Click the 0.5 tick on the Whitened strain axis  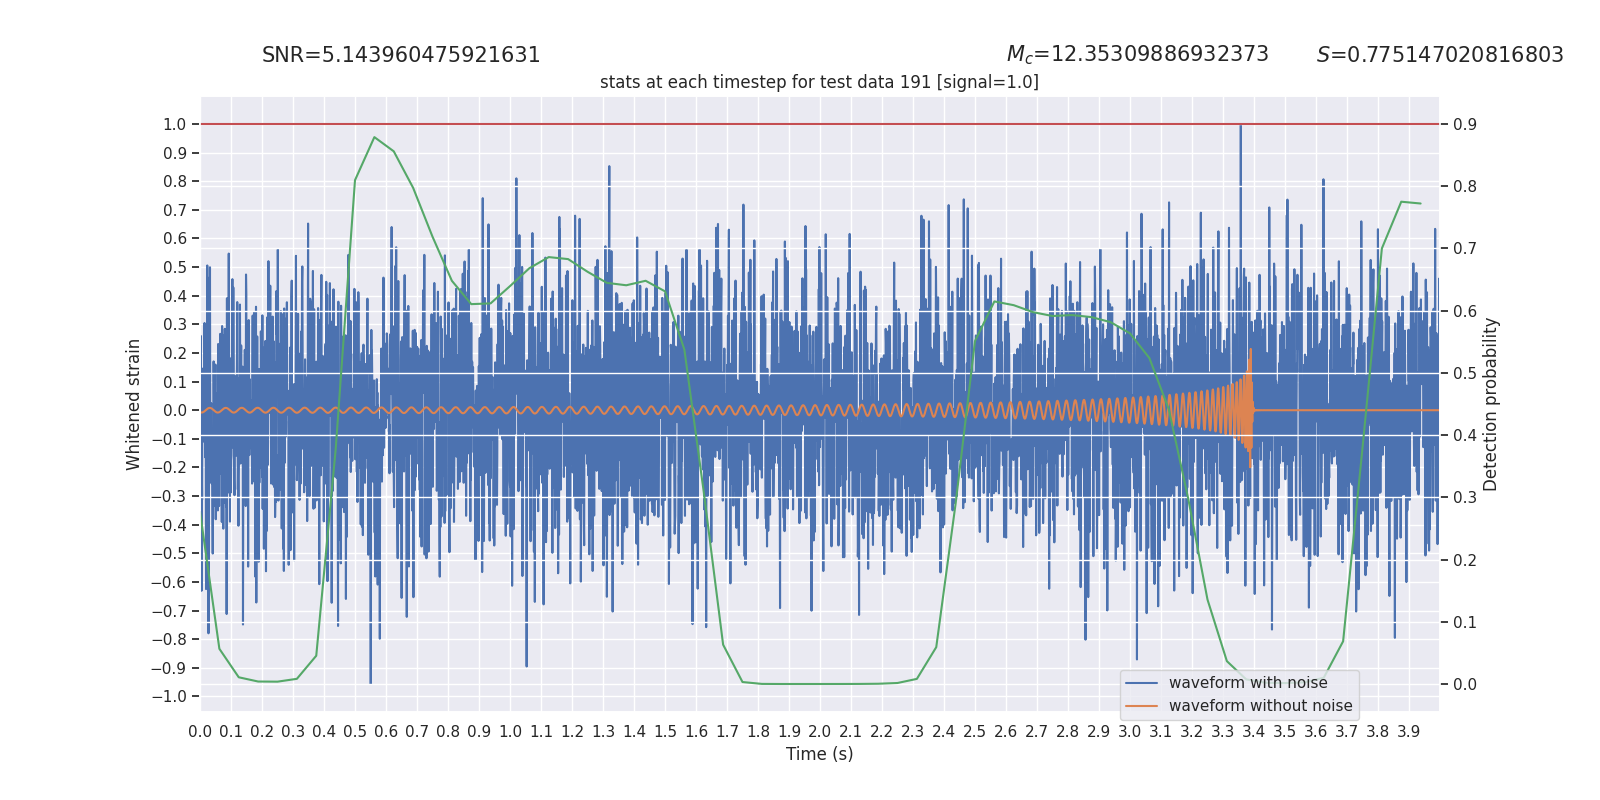point(175,267)
